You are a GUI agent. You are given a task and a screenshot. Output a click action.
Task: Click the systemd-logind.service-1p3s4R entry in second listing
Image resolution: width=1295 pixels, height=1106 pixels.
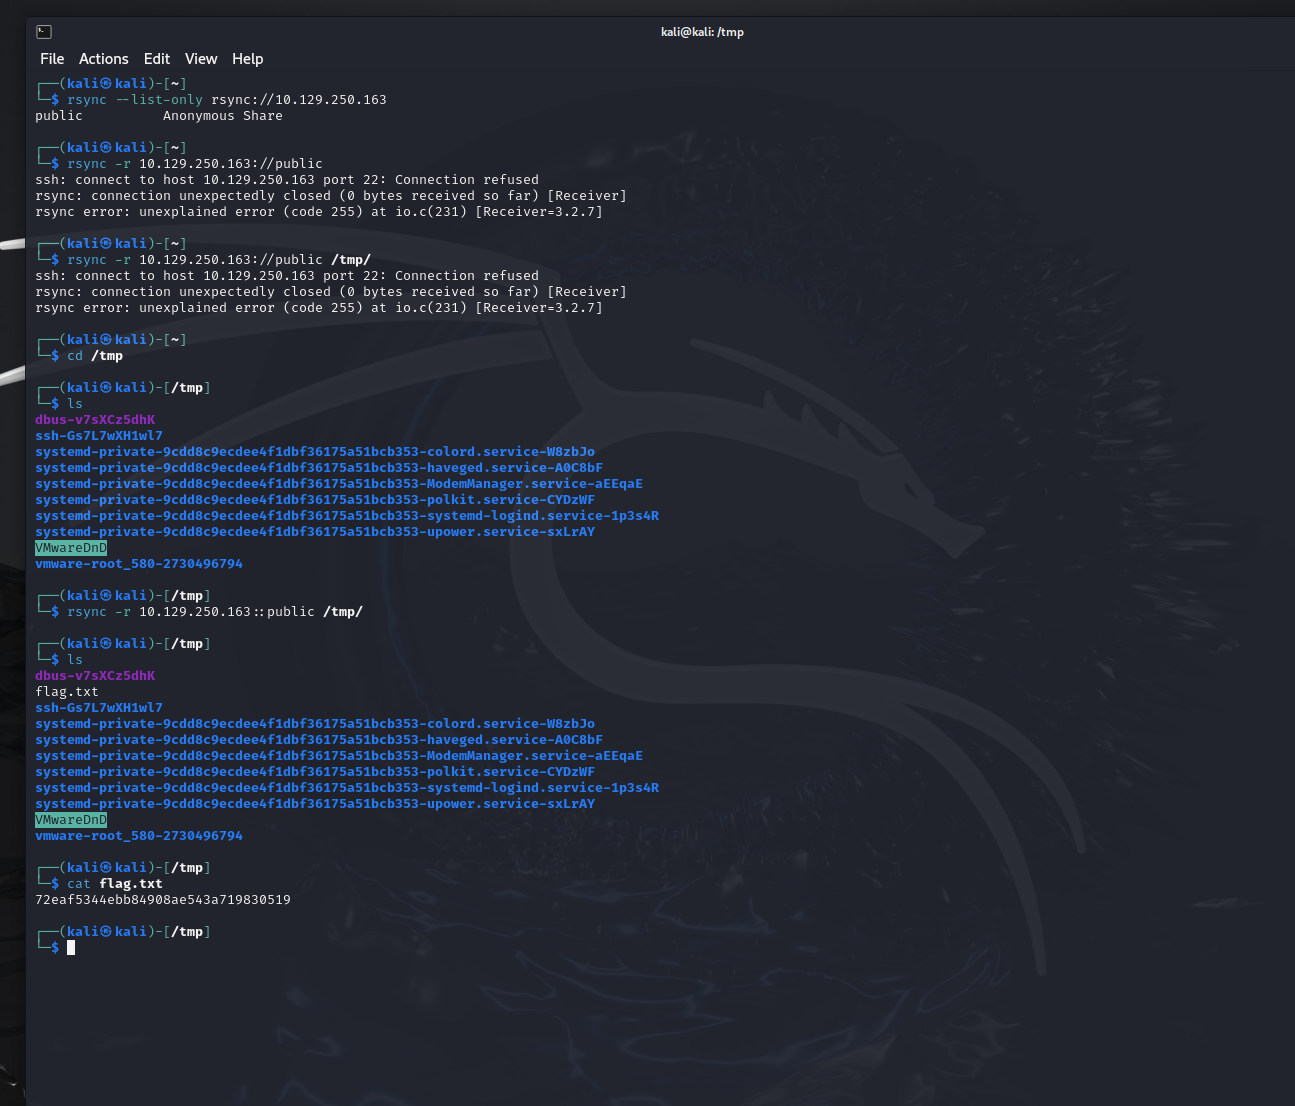[x=347, y=788]
